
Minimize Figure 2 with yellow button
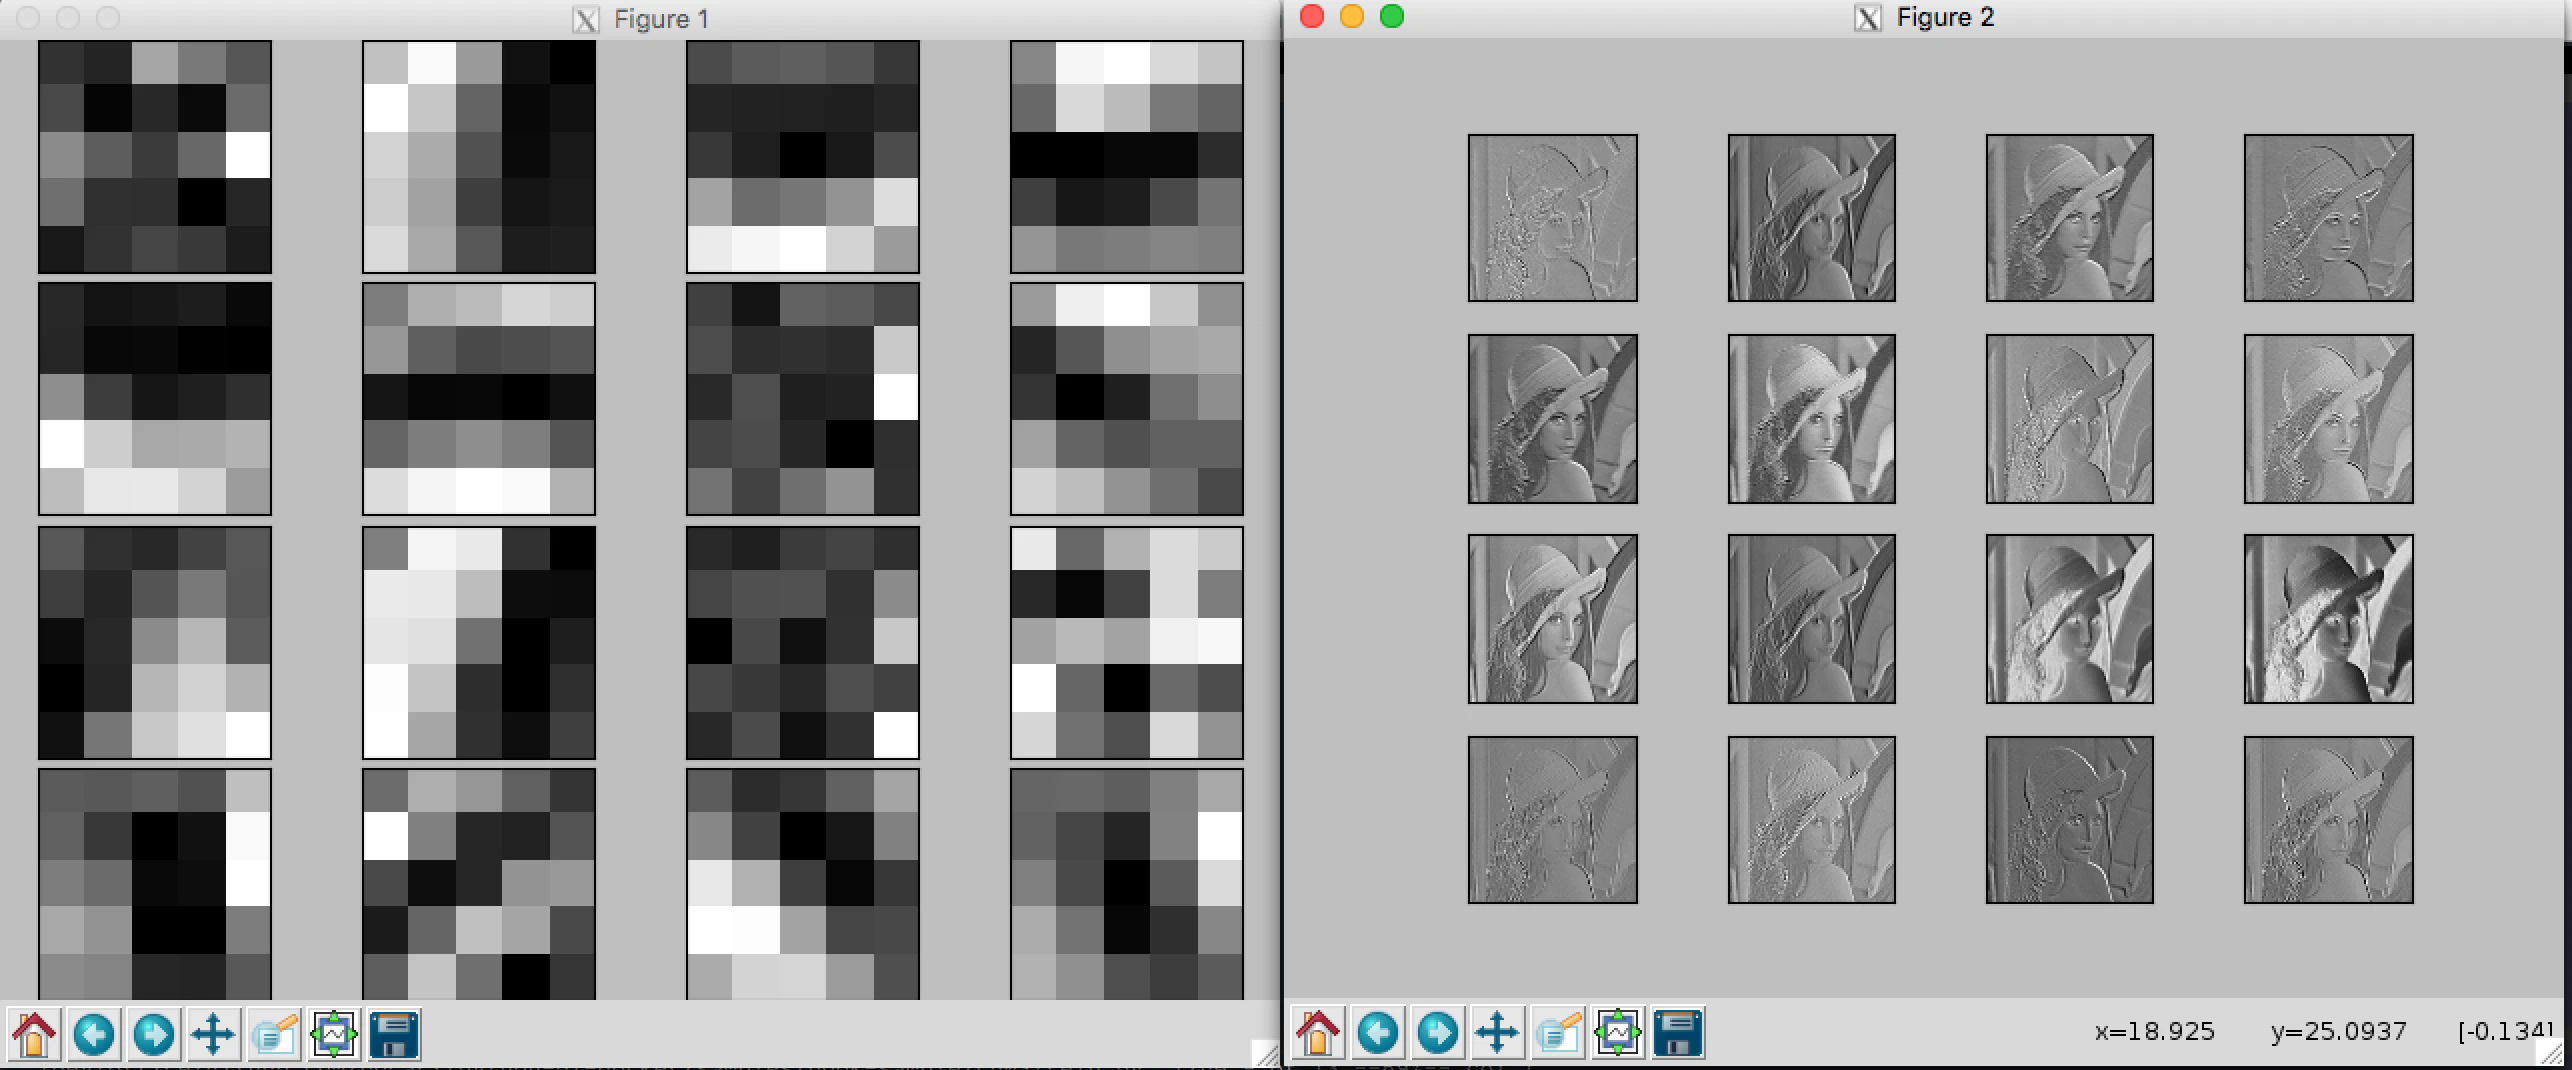pos(1352,16)
